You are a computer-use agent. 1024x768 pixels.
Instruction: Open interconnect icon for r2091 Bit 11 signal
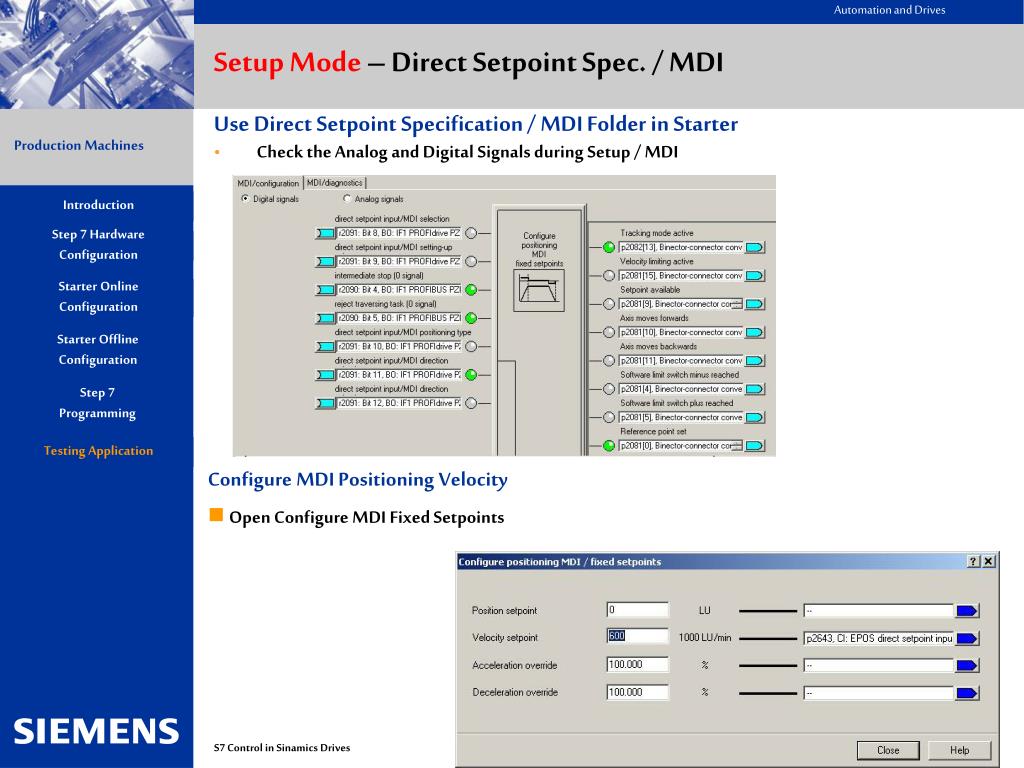(325, 375)
